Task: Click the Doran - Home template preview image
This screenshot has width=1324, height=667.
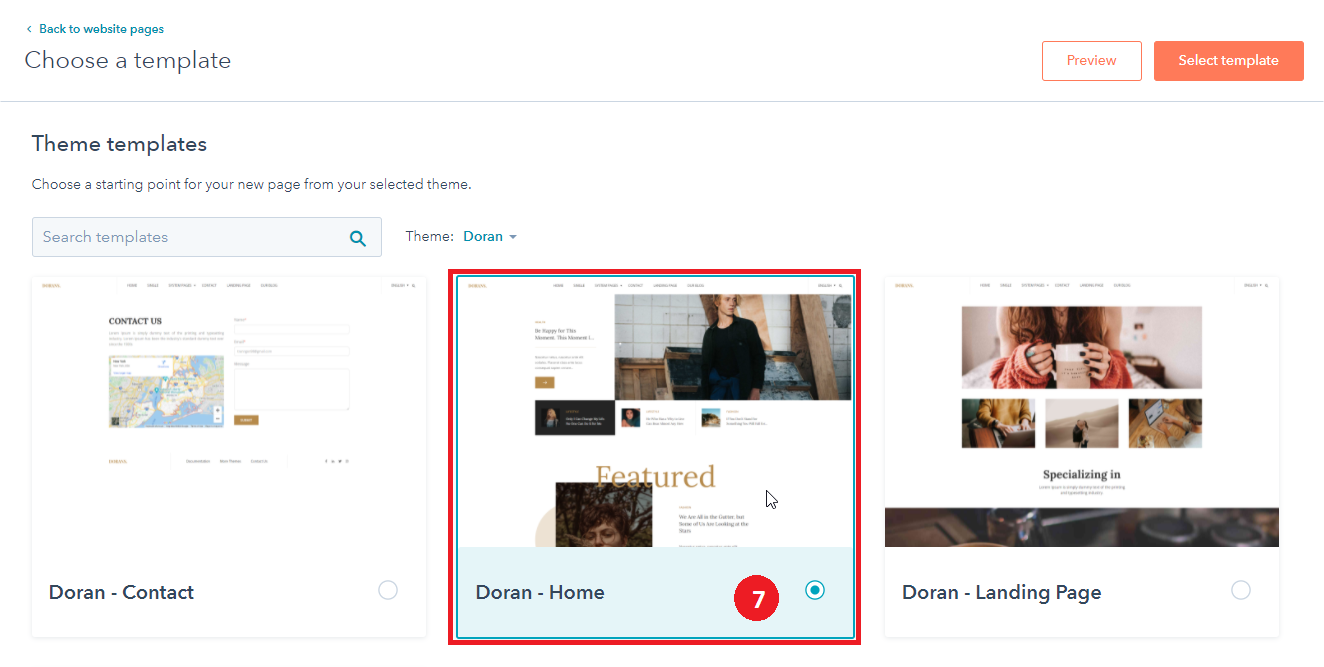Action: (655, 411)
